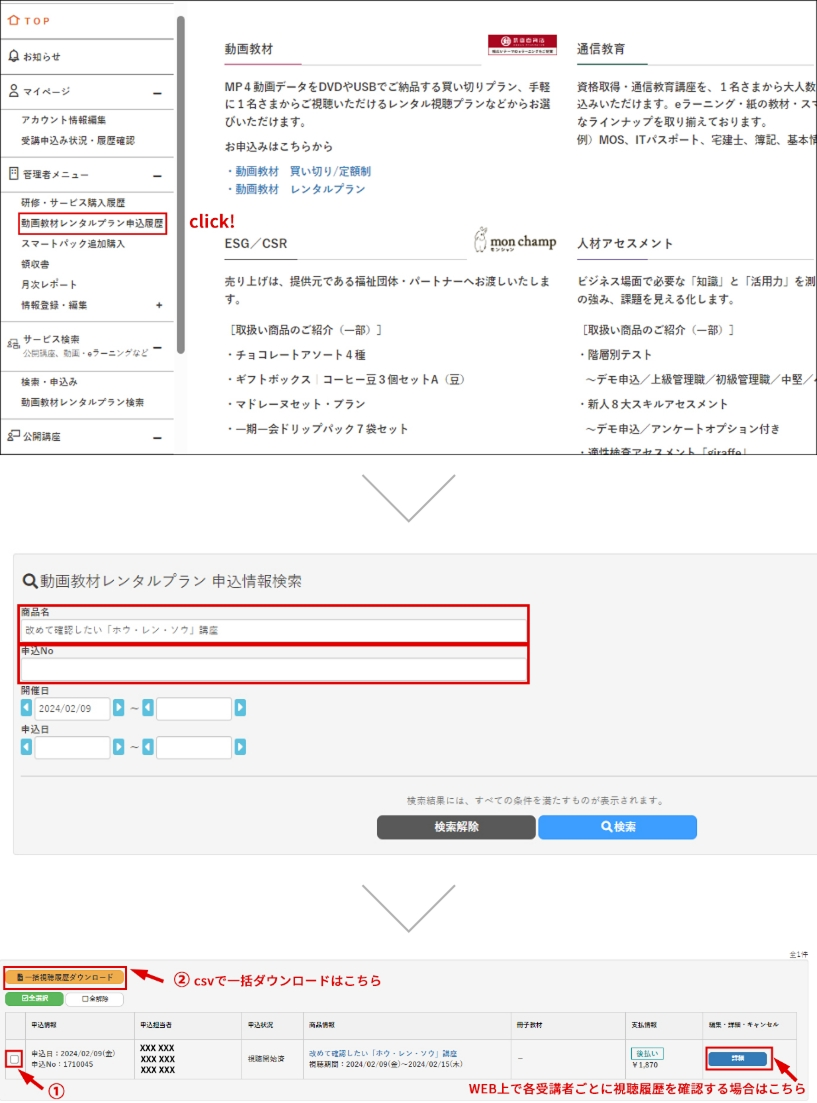Click next-day arrow after 2024/02/09 date field
Viewport: 817px width, 1103px height.
pos(119,708)
